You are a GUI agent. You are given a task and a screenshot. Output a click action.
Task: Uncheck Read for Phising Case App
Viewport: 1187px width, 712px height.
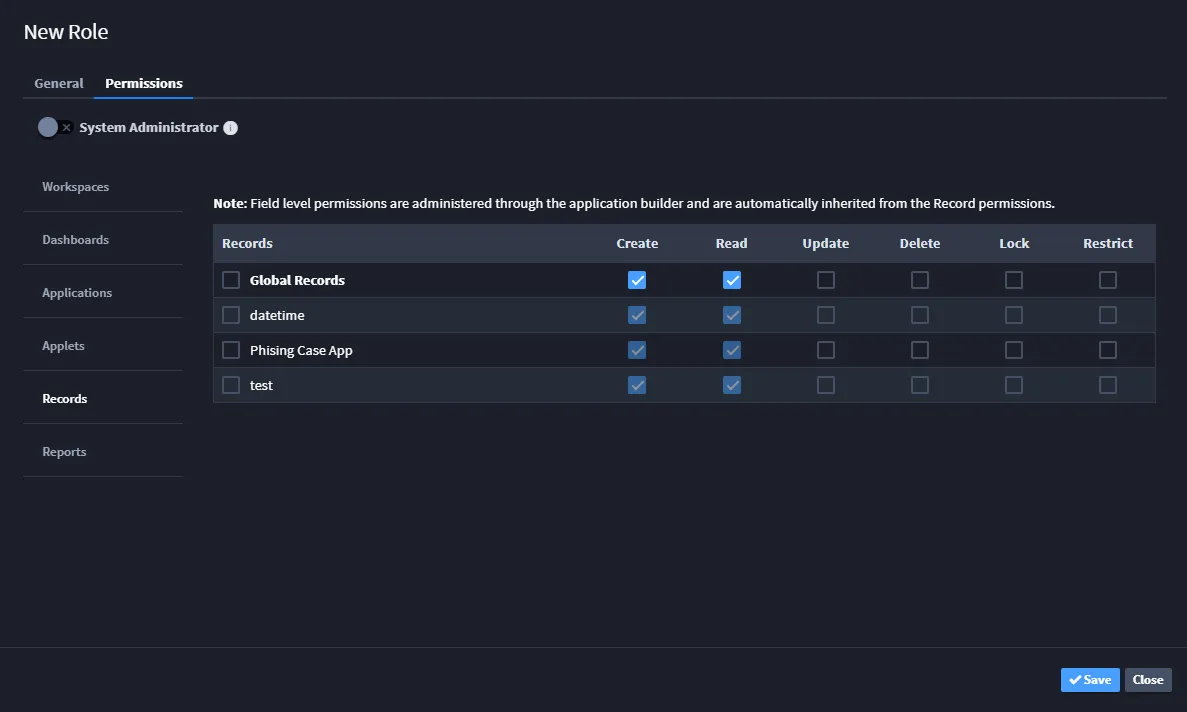coord(732,350)
